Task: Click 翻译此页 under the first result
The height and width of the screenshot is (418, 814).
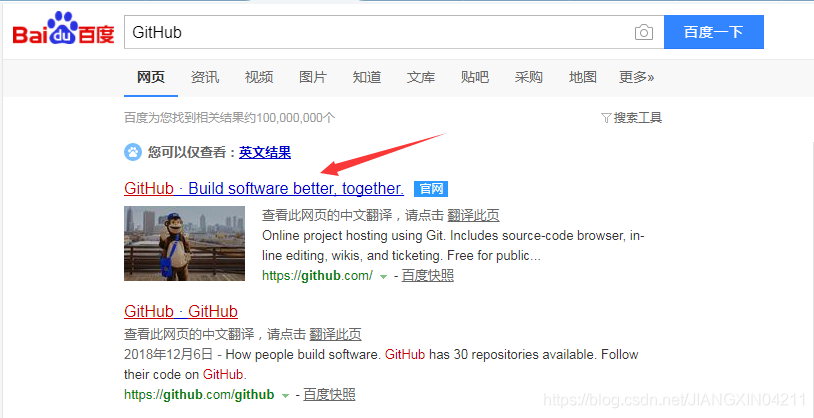Action: click(473, 215)
